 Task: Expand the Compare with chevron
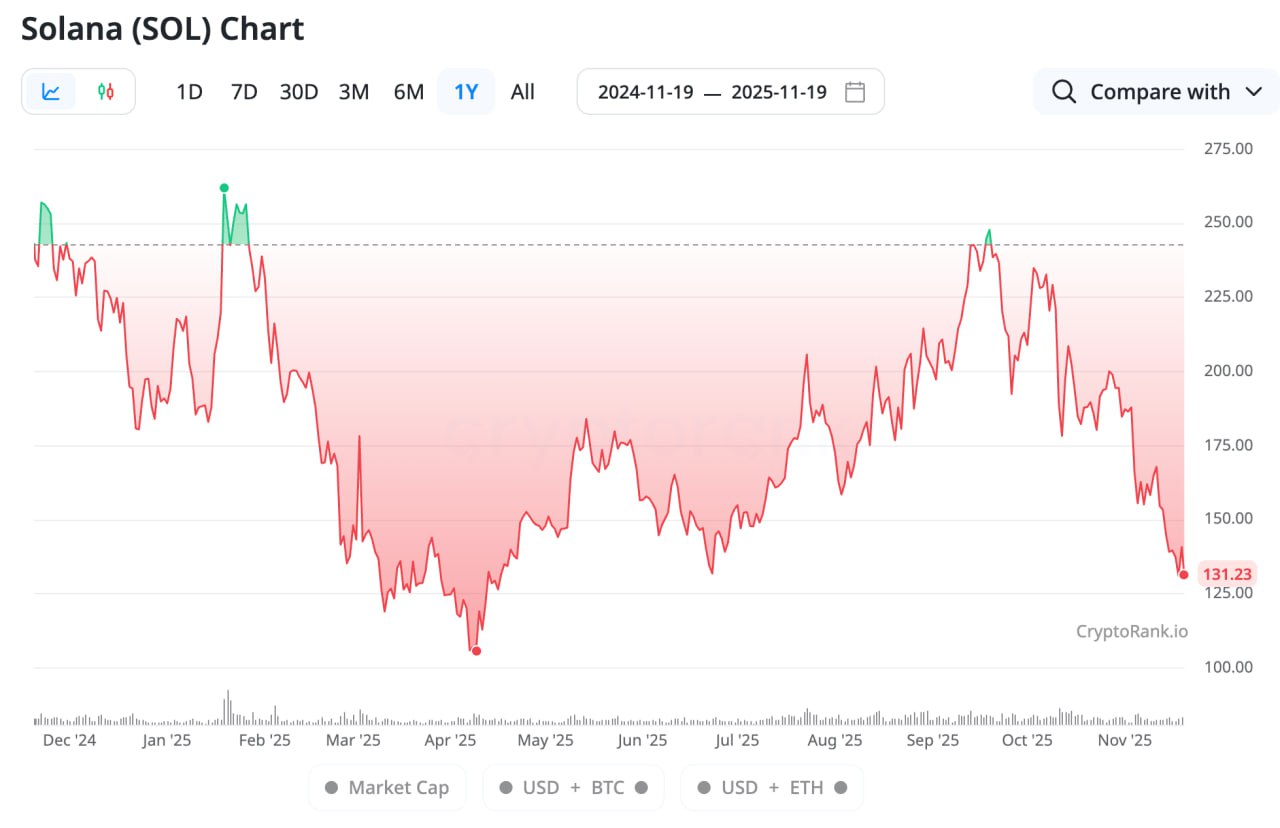[1254, 92]
